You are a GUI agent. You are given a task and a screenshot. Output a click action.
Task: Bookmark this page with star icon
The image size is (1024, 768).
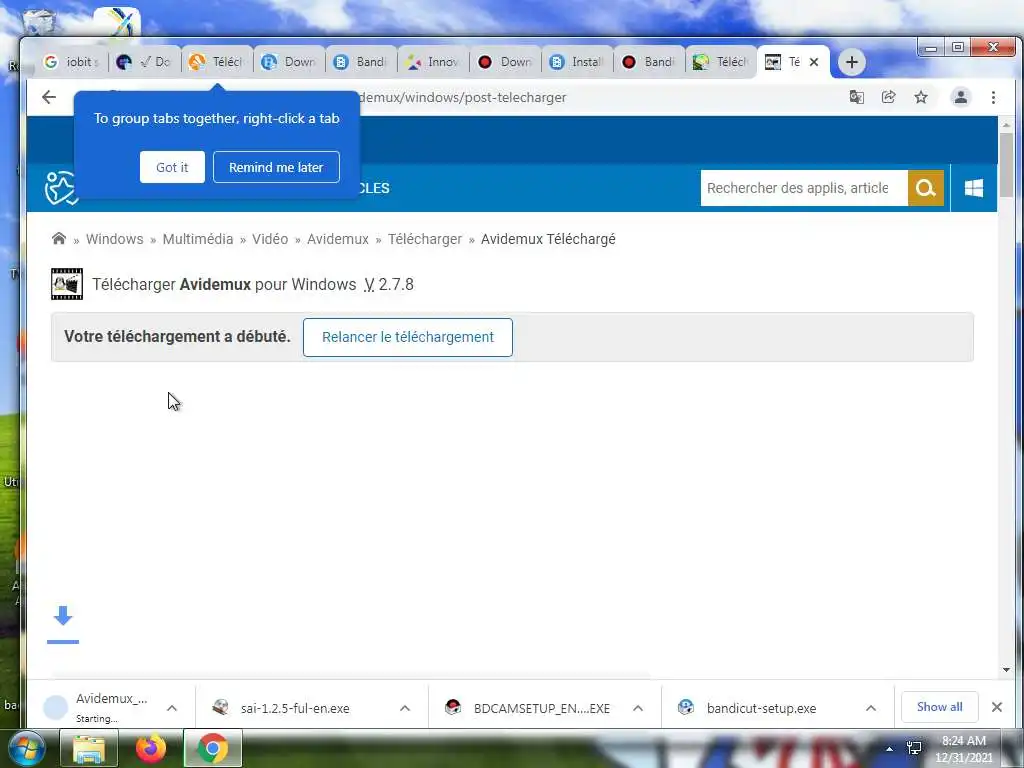click(921, 97)
